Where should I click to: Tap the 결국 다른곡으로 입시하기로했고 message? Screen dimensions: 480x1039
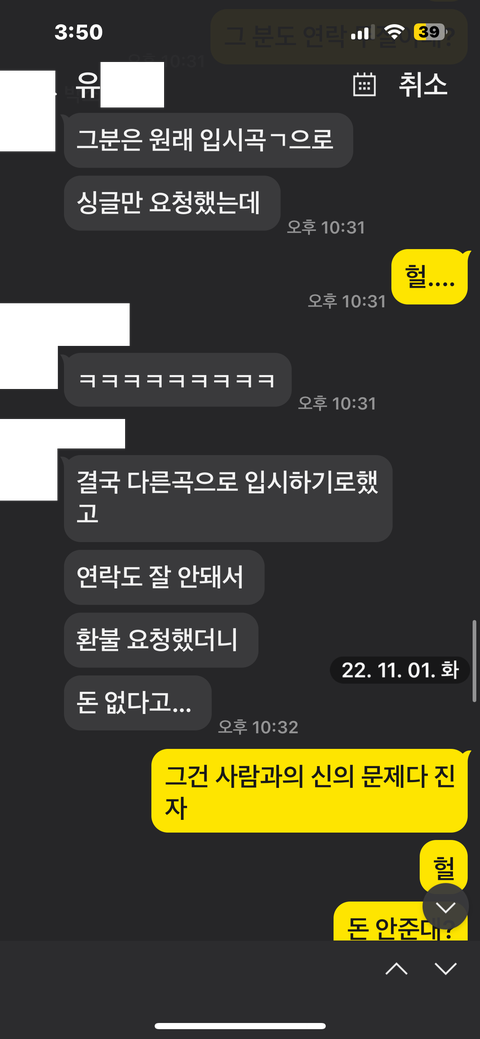228,498
